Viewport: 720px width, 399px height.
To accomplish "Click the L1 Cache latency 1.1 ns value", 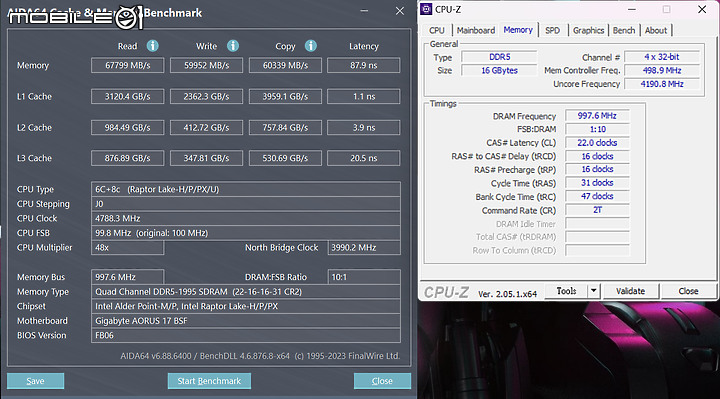I will point(364,96).
